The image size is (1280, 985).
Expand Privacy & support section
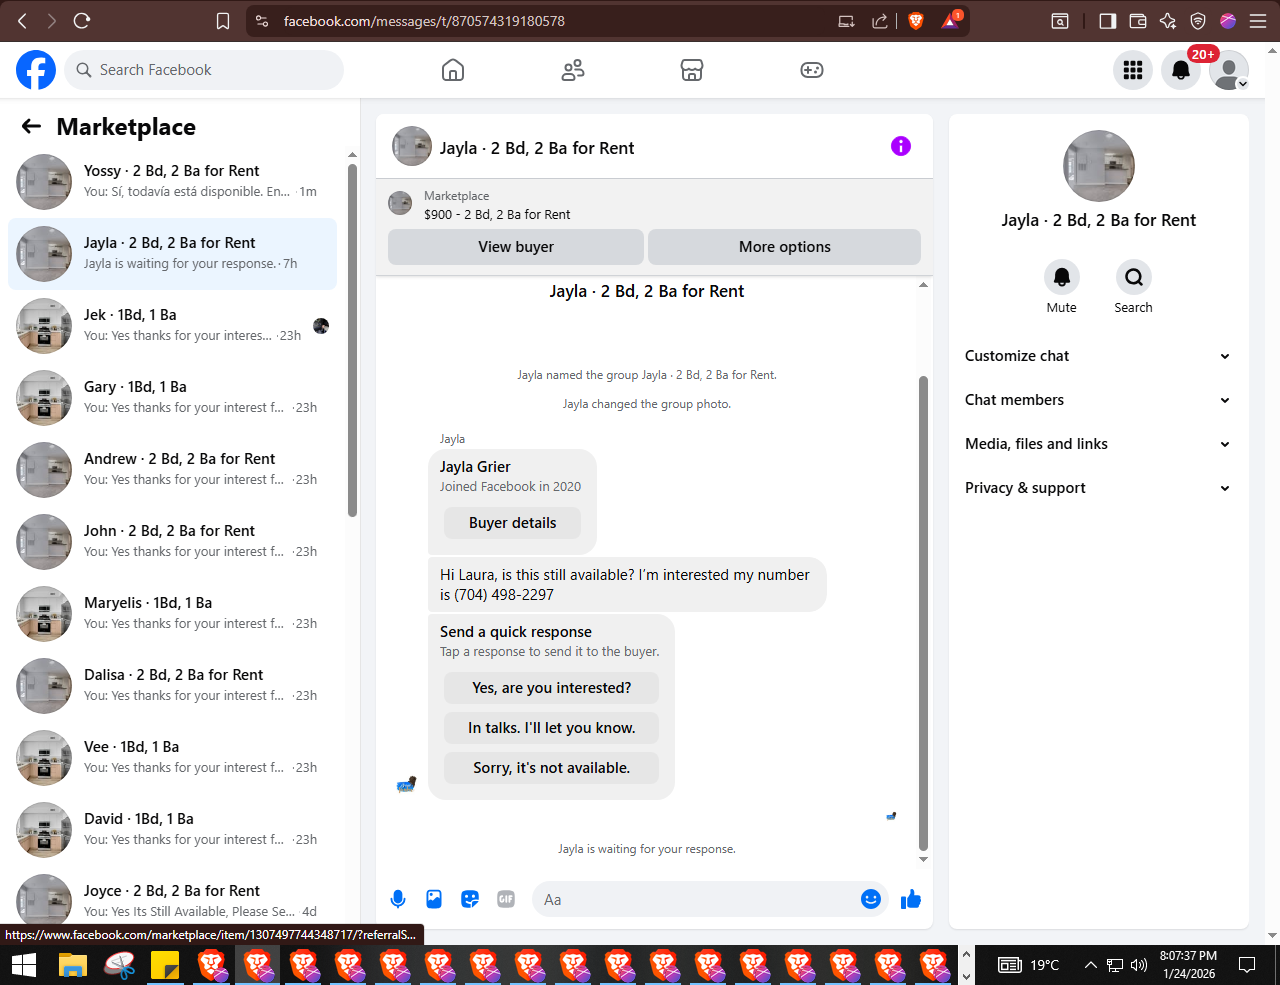1098,488
